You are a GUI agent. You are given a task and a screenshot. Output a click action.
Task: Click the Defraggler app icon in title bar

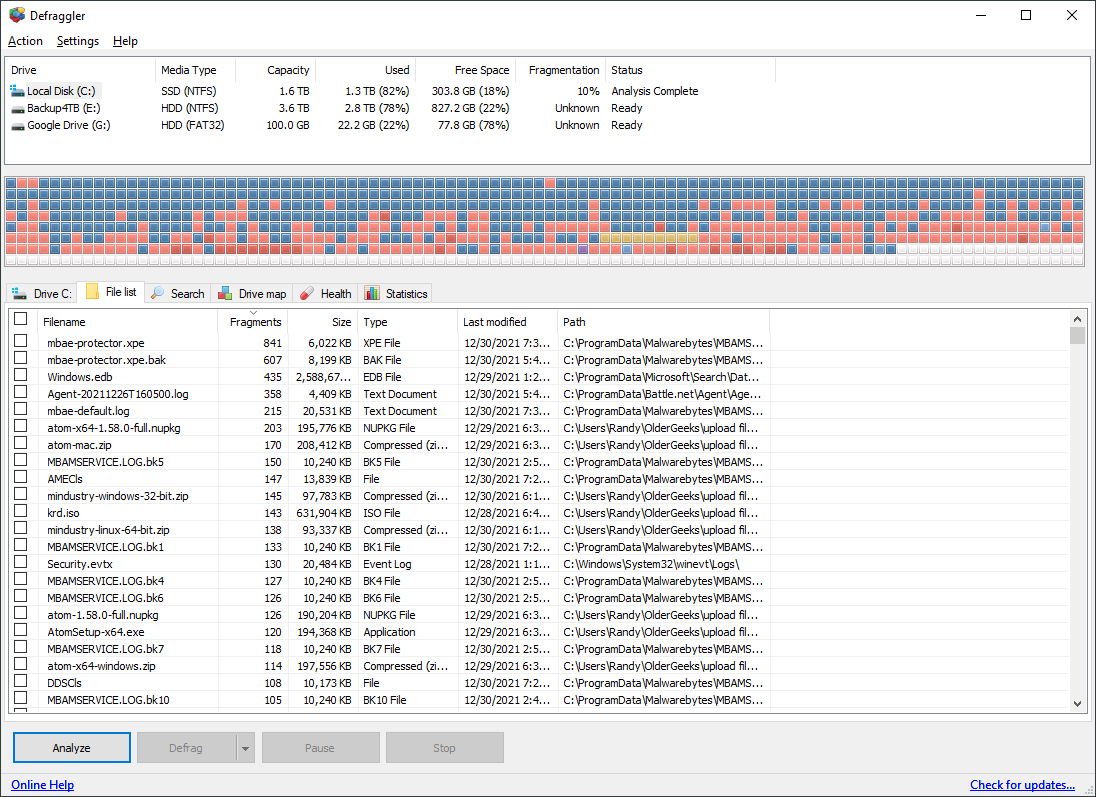tap(17, 15)
